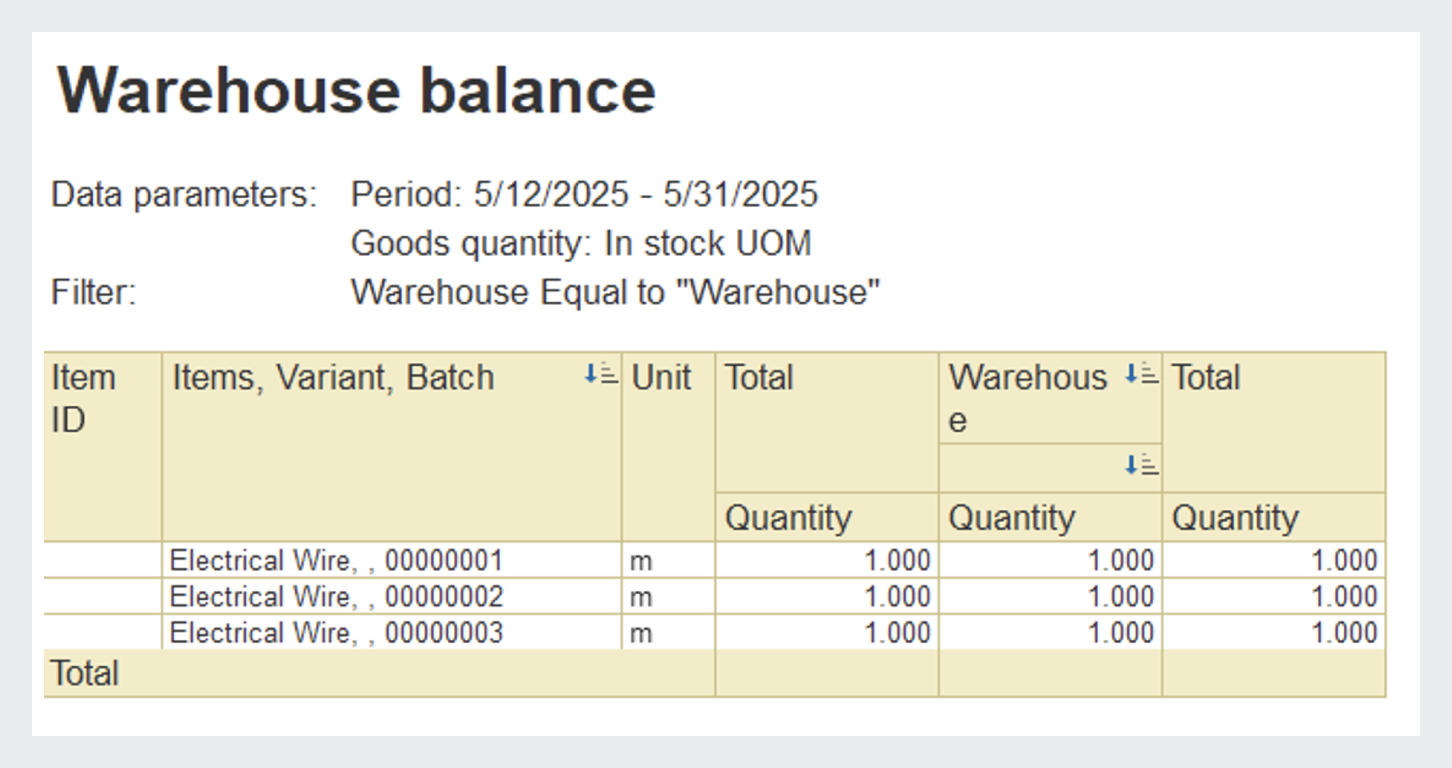Select the unit cell for batch 00000001
The image size is (1452, 768).
coord(667,560)
